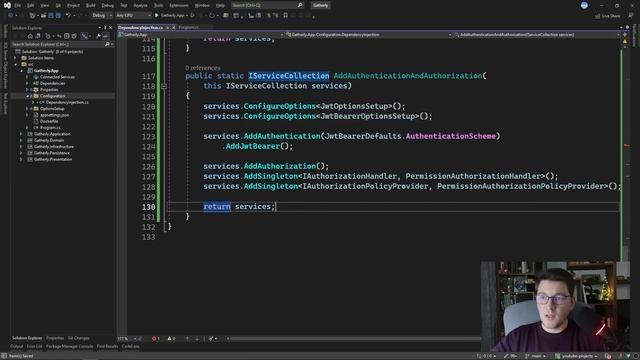Select Dockerfile in Solution Explorer

(49, 121)
